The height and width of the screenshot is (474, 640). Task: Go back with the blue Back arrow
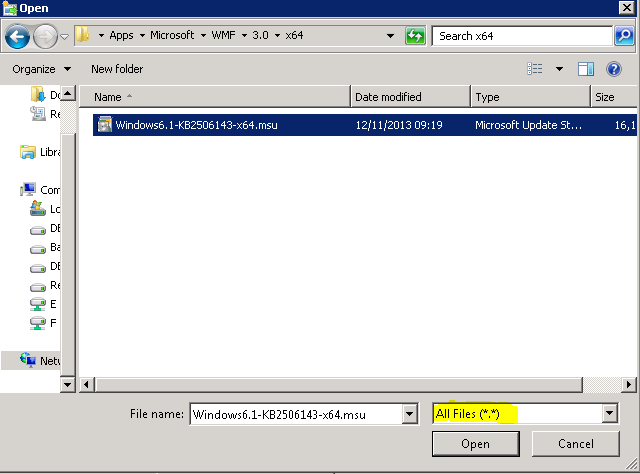17,36
